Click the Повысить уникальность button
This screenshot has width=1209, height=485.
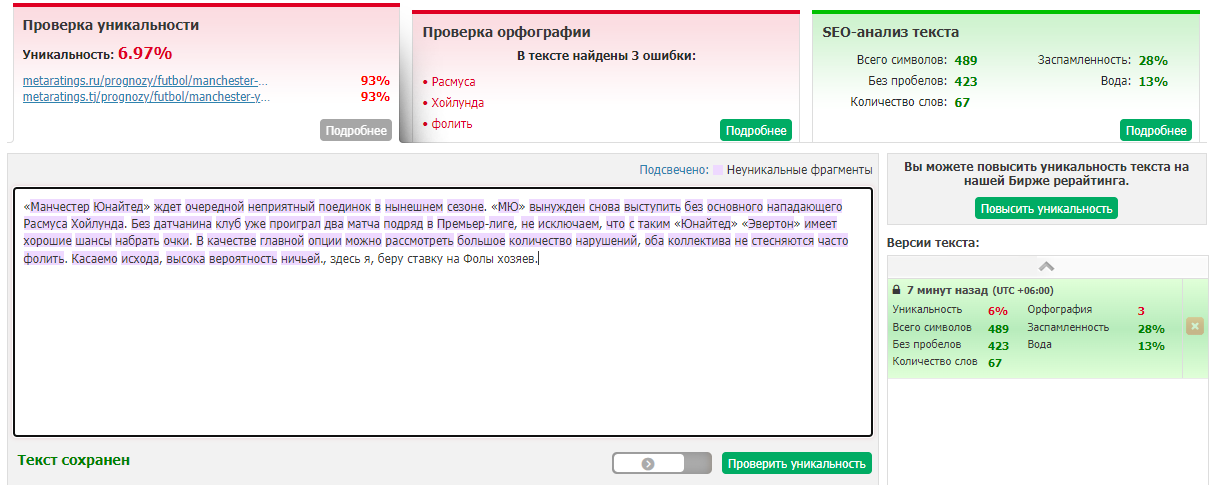point(1046,208)
